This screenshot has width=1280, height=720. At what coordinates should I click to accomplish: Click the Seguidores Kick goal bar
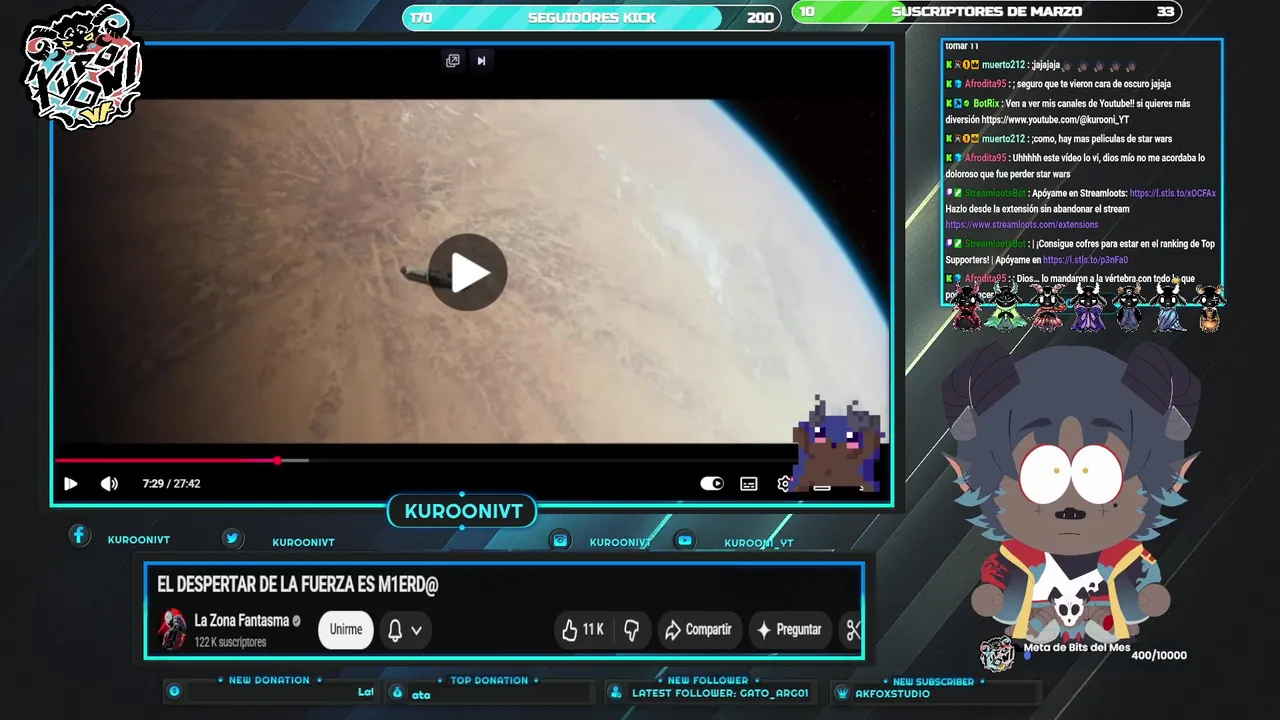coord(591,17)
